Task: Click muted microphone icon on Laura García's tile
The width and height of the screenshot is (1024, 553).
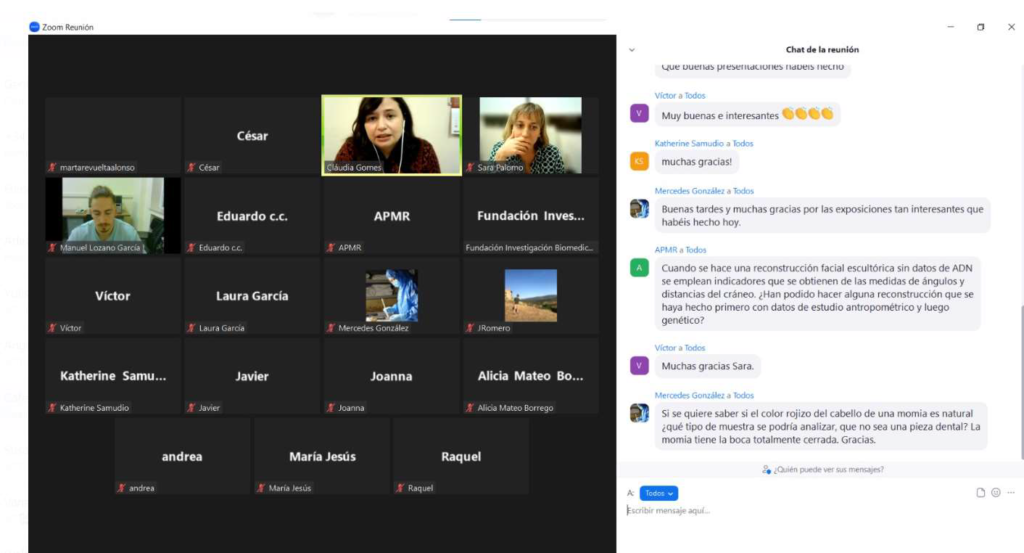Action: pyautogui.click(x=191, y=328)
